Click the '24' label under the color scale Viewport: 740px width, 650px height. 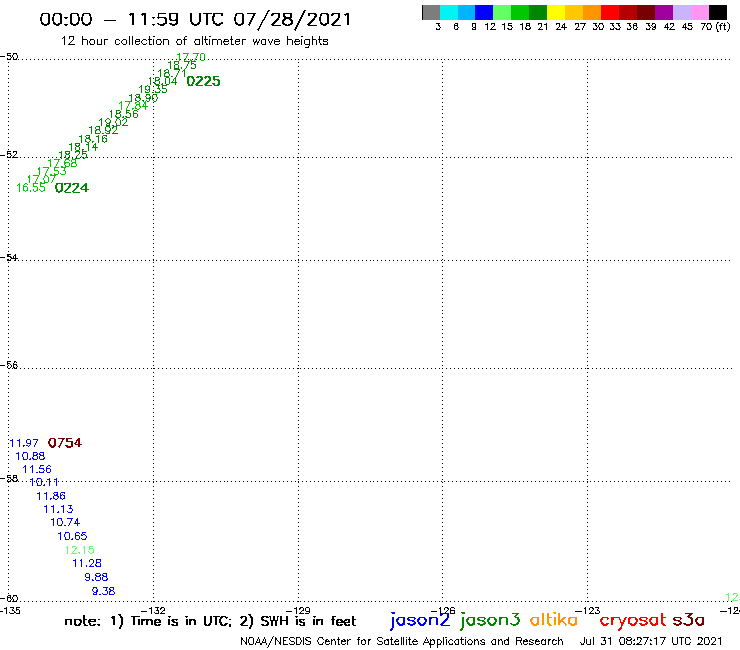click(561, 26)
